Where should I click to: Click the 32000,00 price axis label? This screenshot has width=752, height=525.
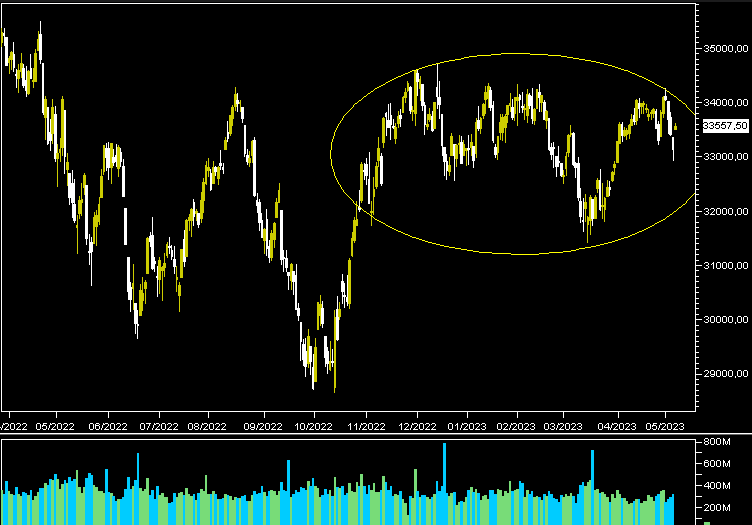point(726,211)
